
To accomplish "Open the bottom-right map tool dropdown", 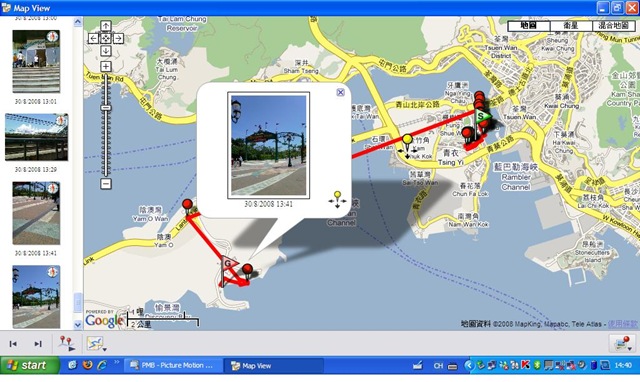I will (x=622, y=344).
